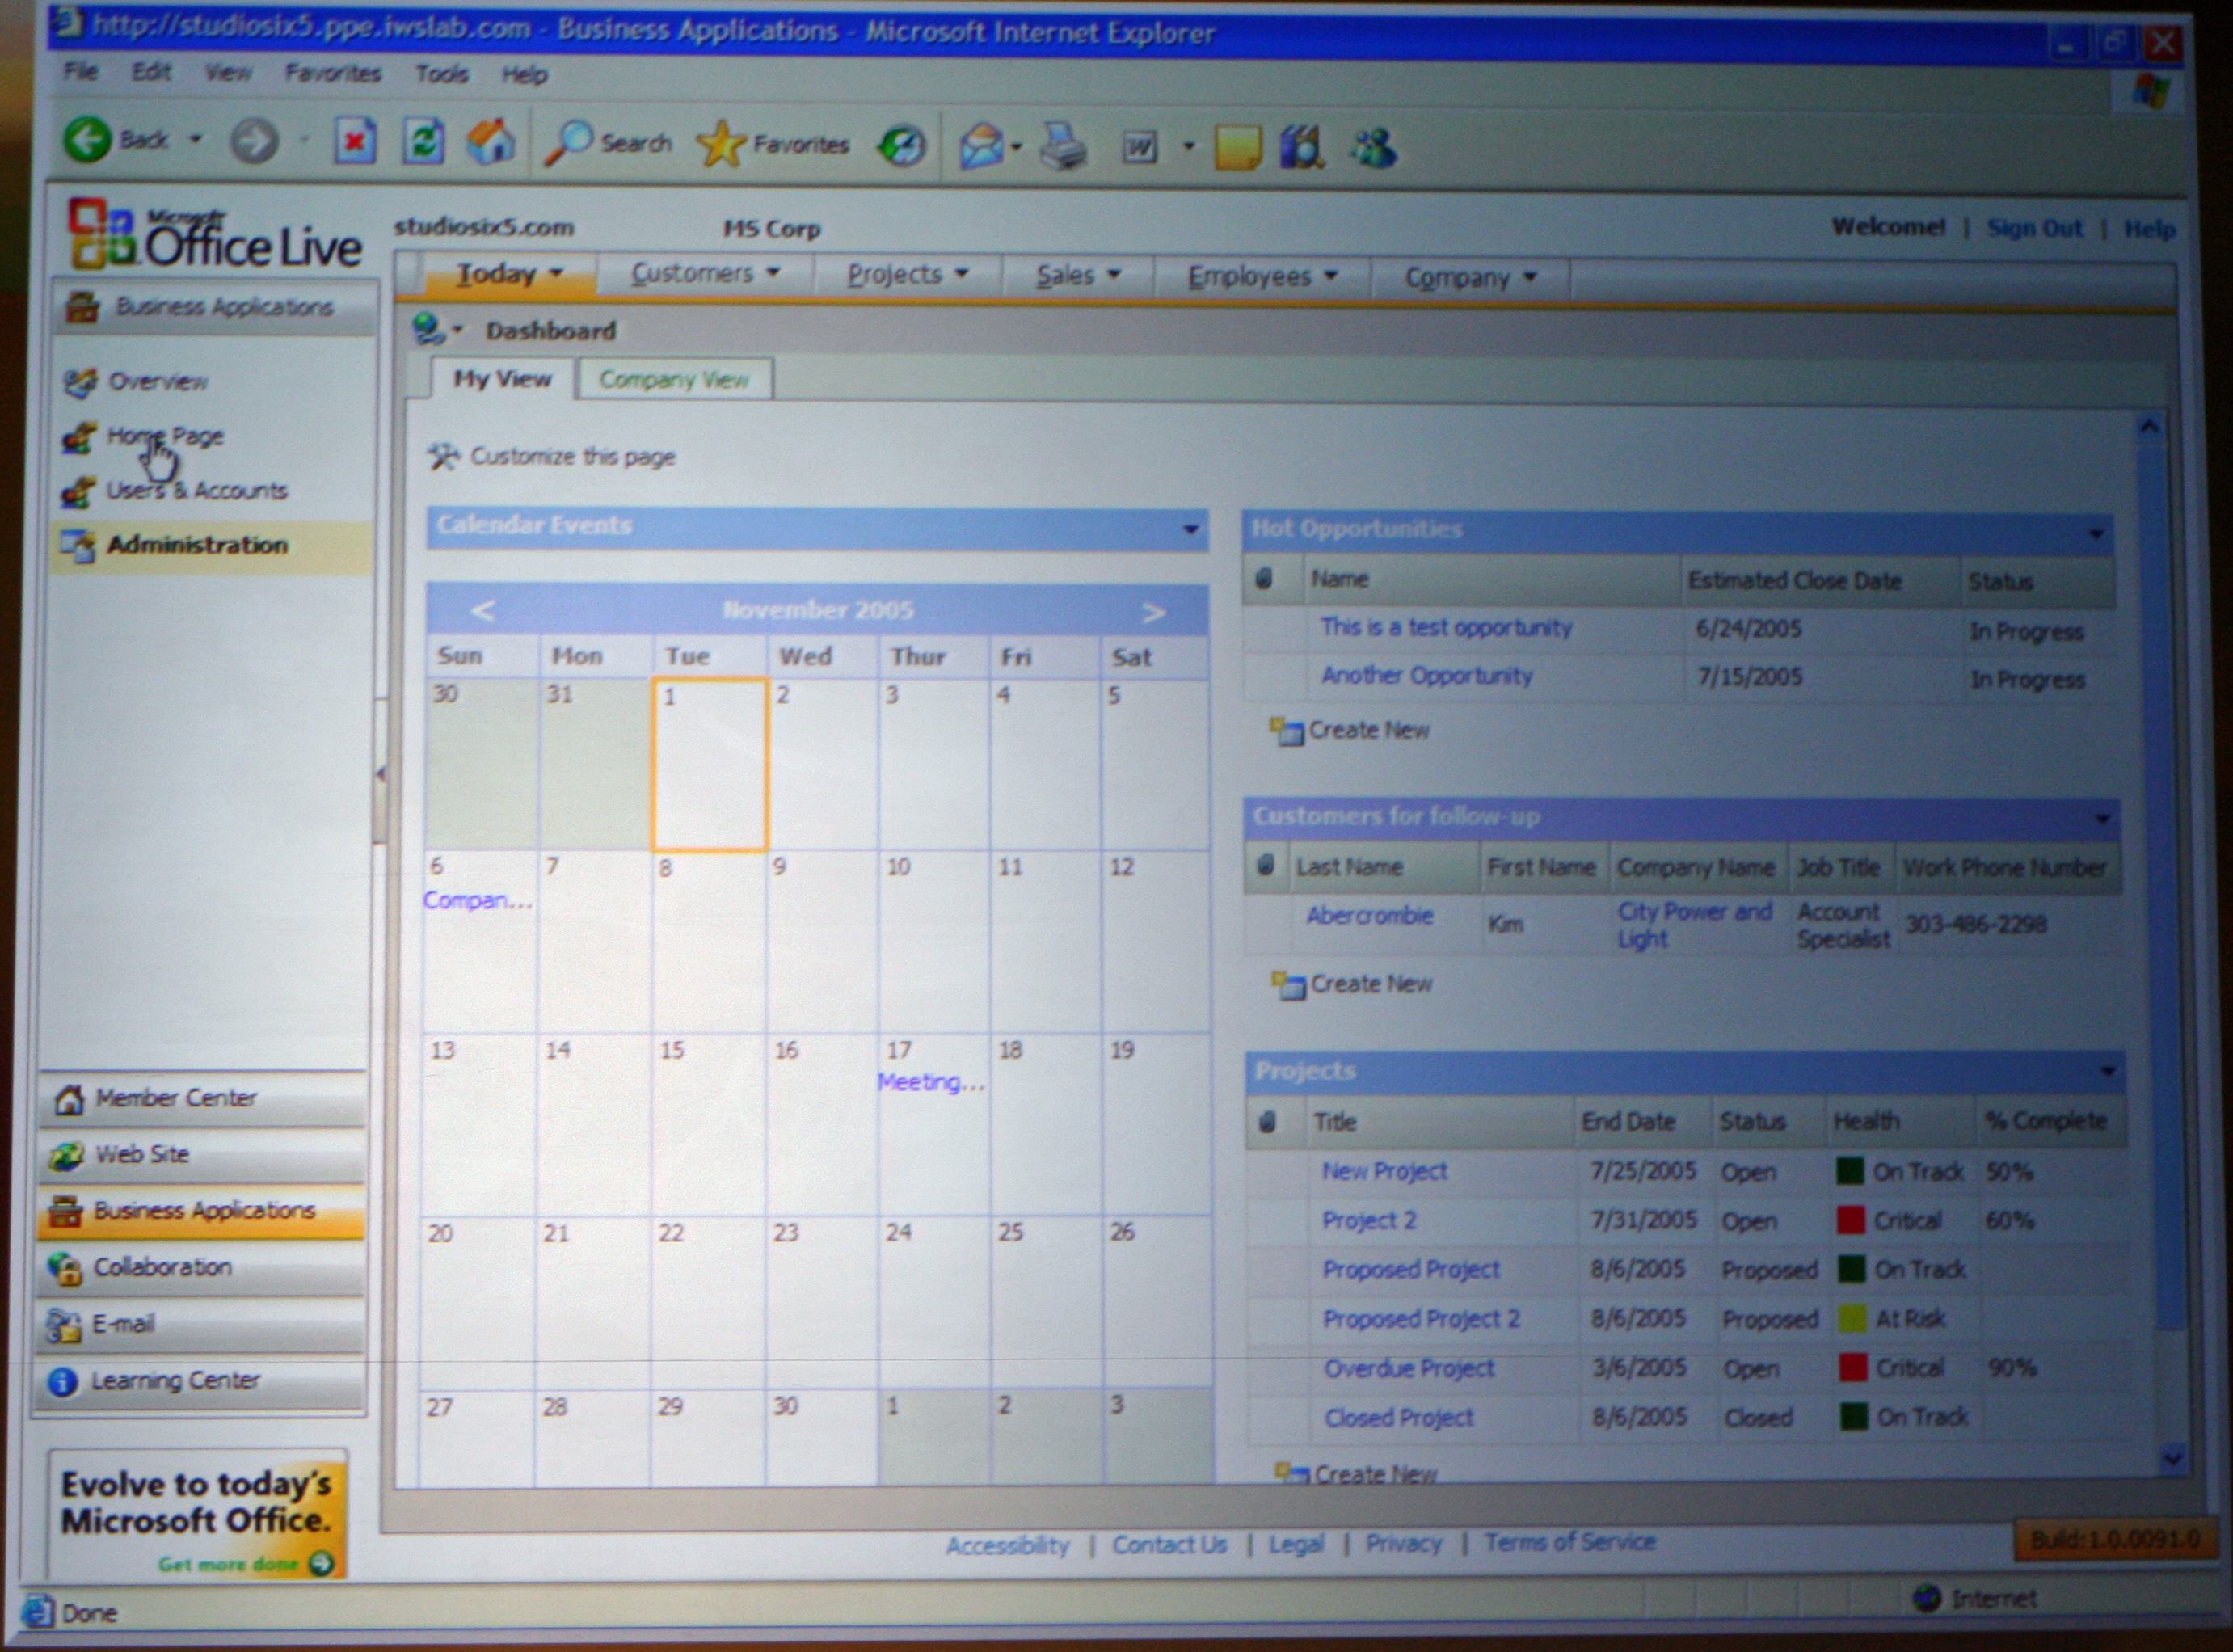Select the Administration sidebar item
Viewport: 2233px width, 1652px height.
click(212, 545)
